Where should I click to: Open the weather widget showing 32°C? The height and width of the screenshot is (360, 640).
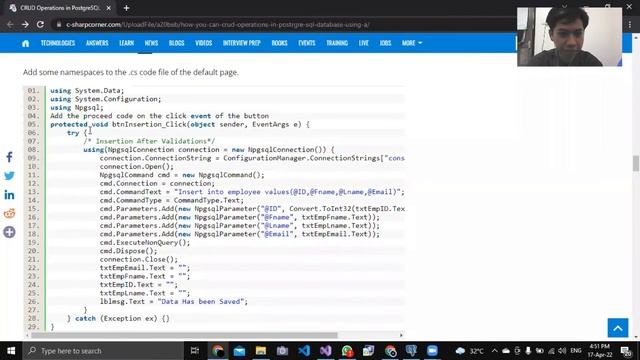coord(469,351)
